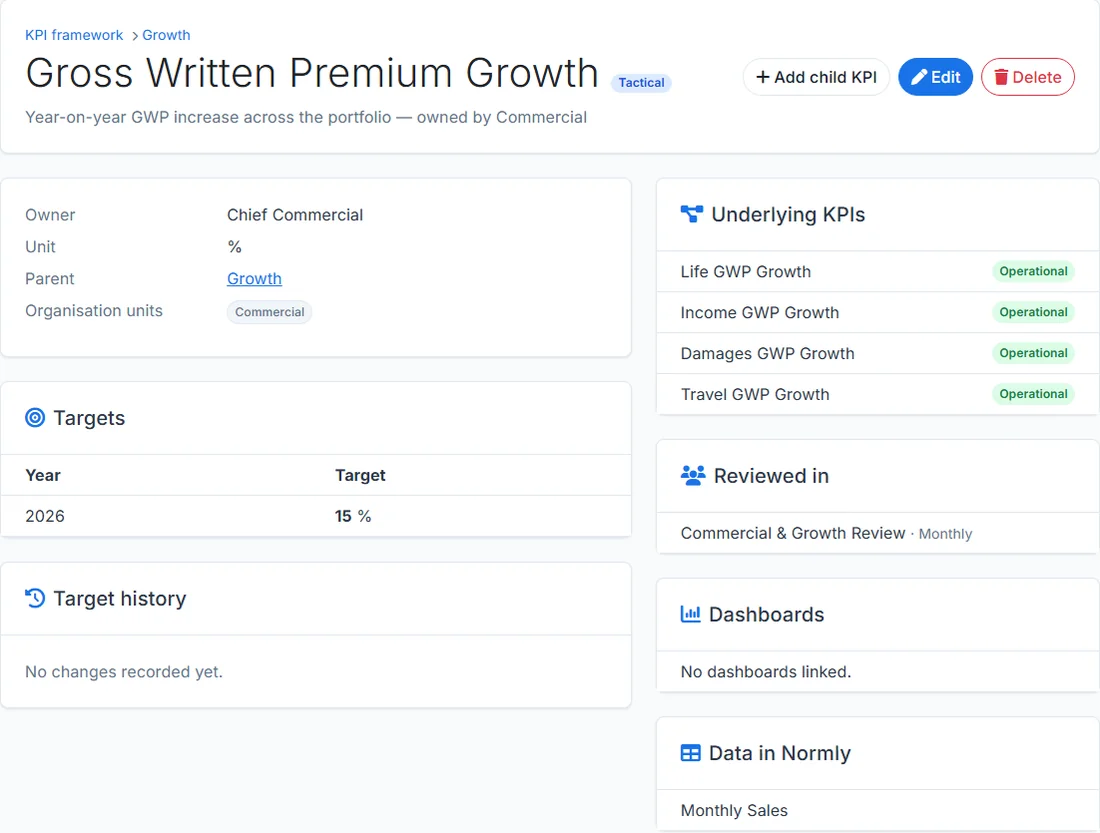Screen dimensions: 1100x833
Task: Click Operational badge on Life GWP Growth
Action: point(1033,272)
